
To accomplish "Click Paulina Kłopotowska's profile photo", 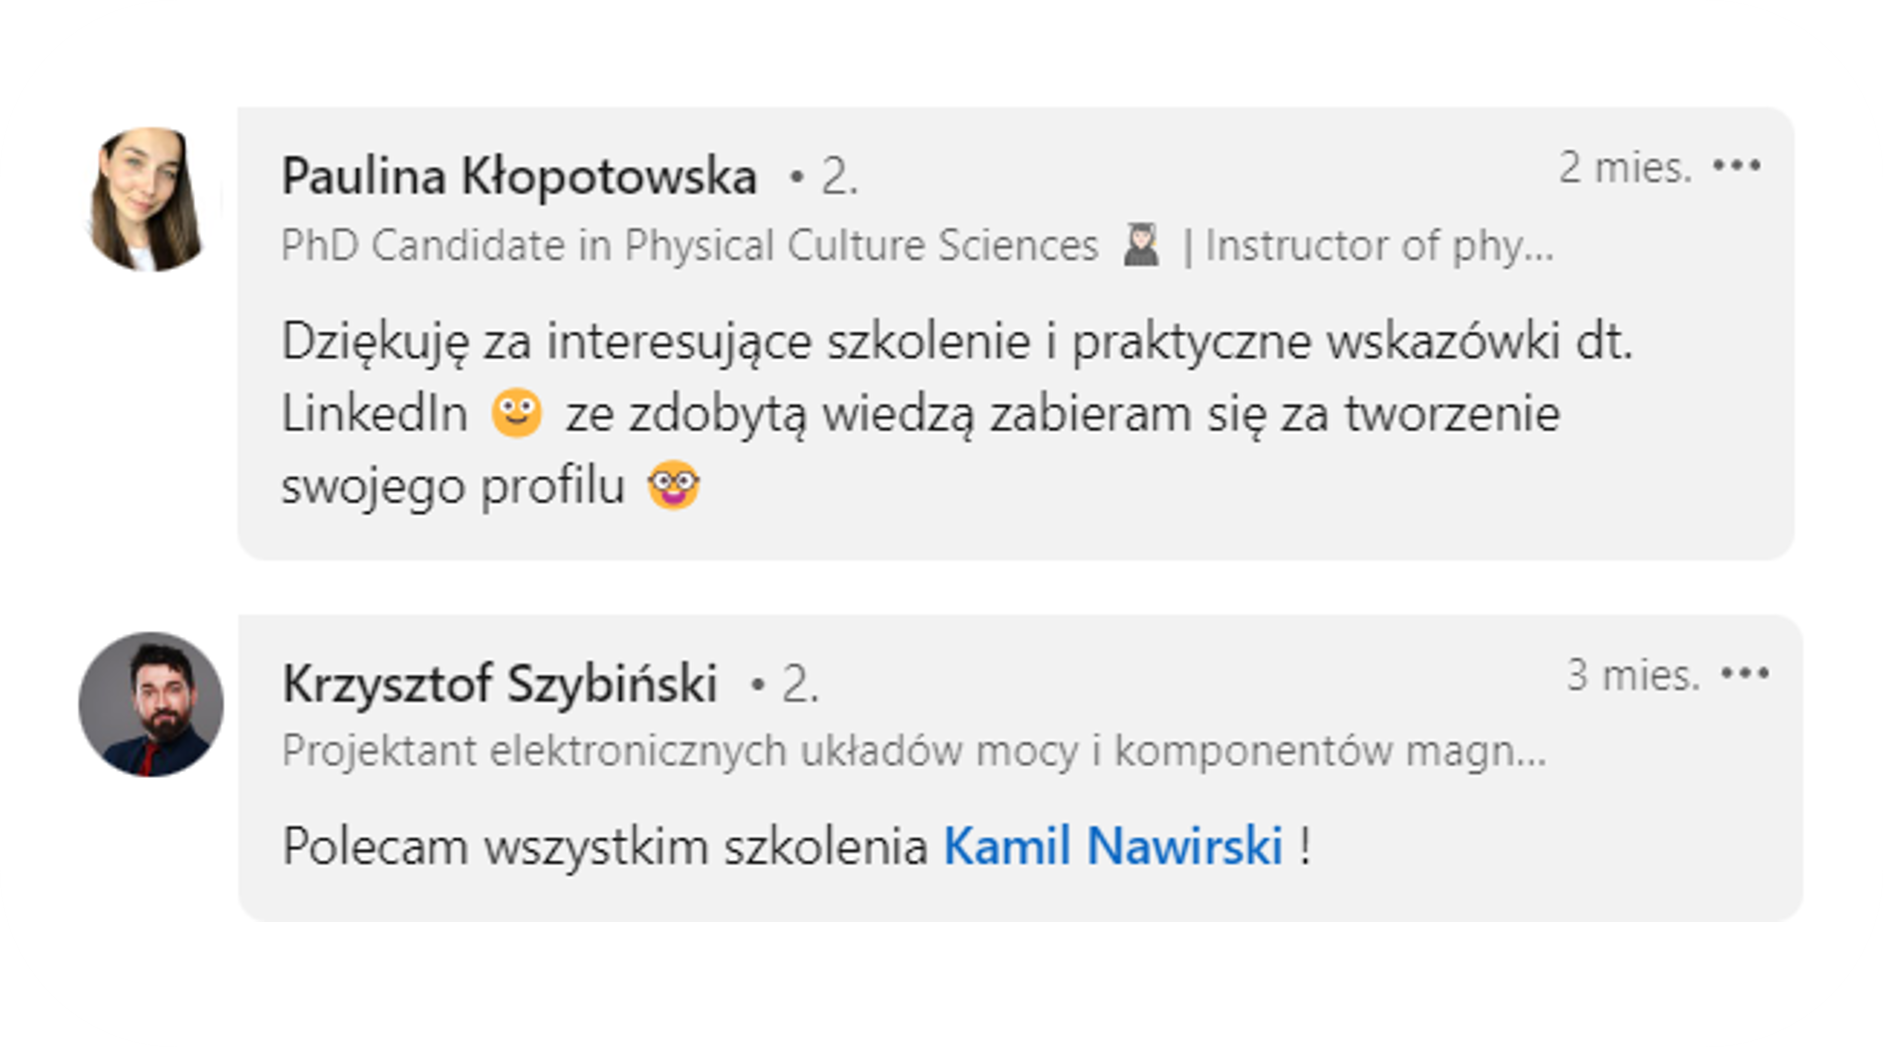I will tap(147, 199).
